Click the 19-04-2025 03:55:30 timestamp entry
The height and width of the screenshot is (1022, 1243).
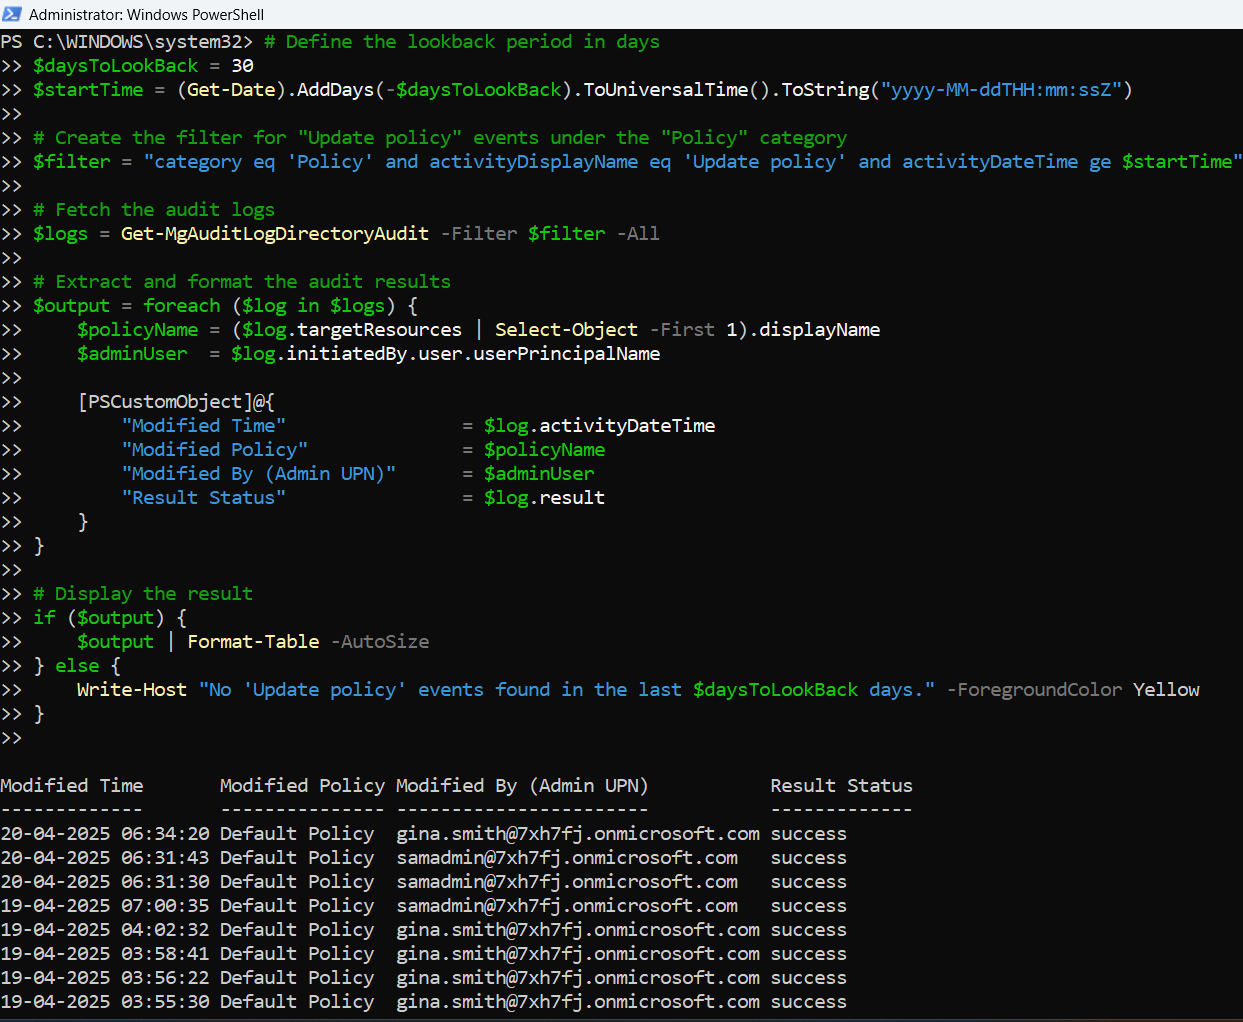coord(105,1002)
